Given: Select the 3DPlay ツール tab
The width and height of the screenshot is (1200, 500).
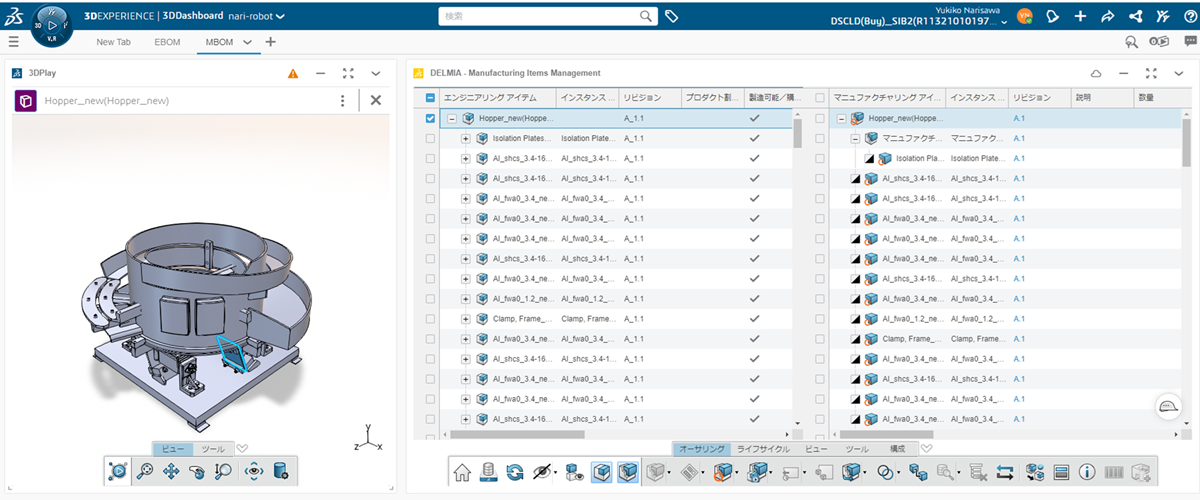Looking at the screenshot, I should tap(212, 449).
